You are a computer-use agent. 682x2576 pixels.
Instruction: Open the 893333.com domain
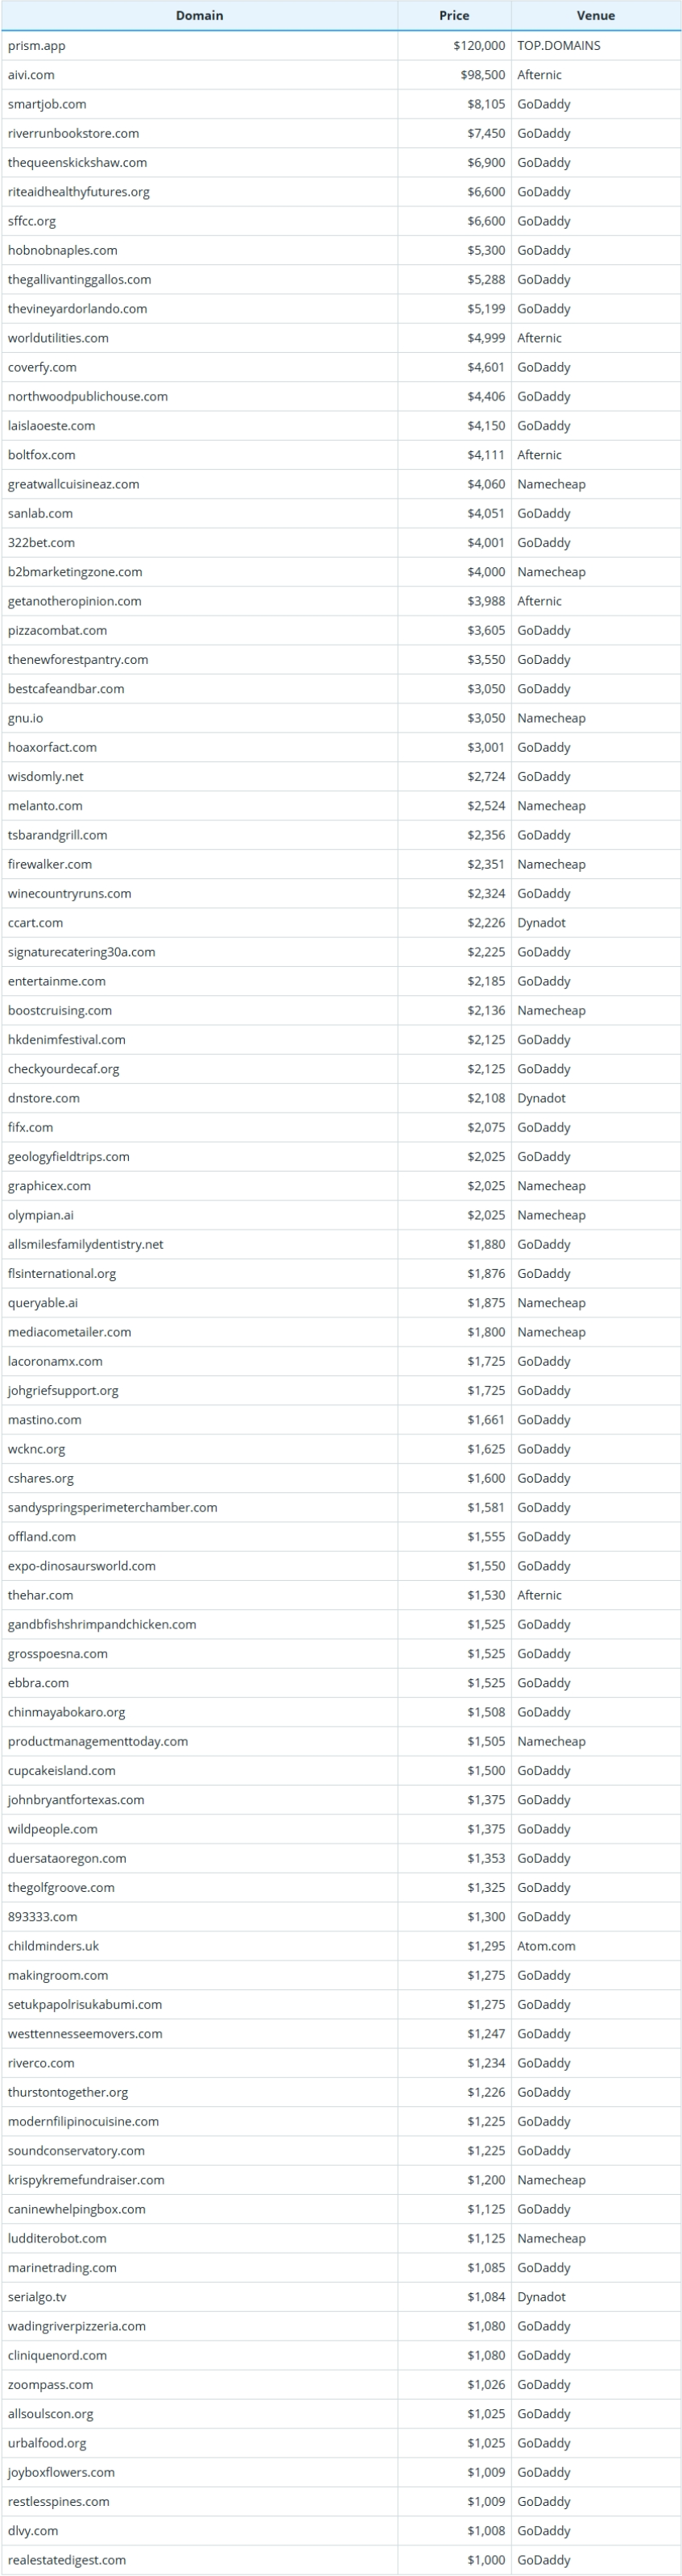coord(43,1917)
